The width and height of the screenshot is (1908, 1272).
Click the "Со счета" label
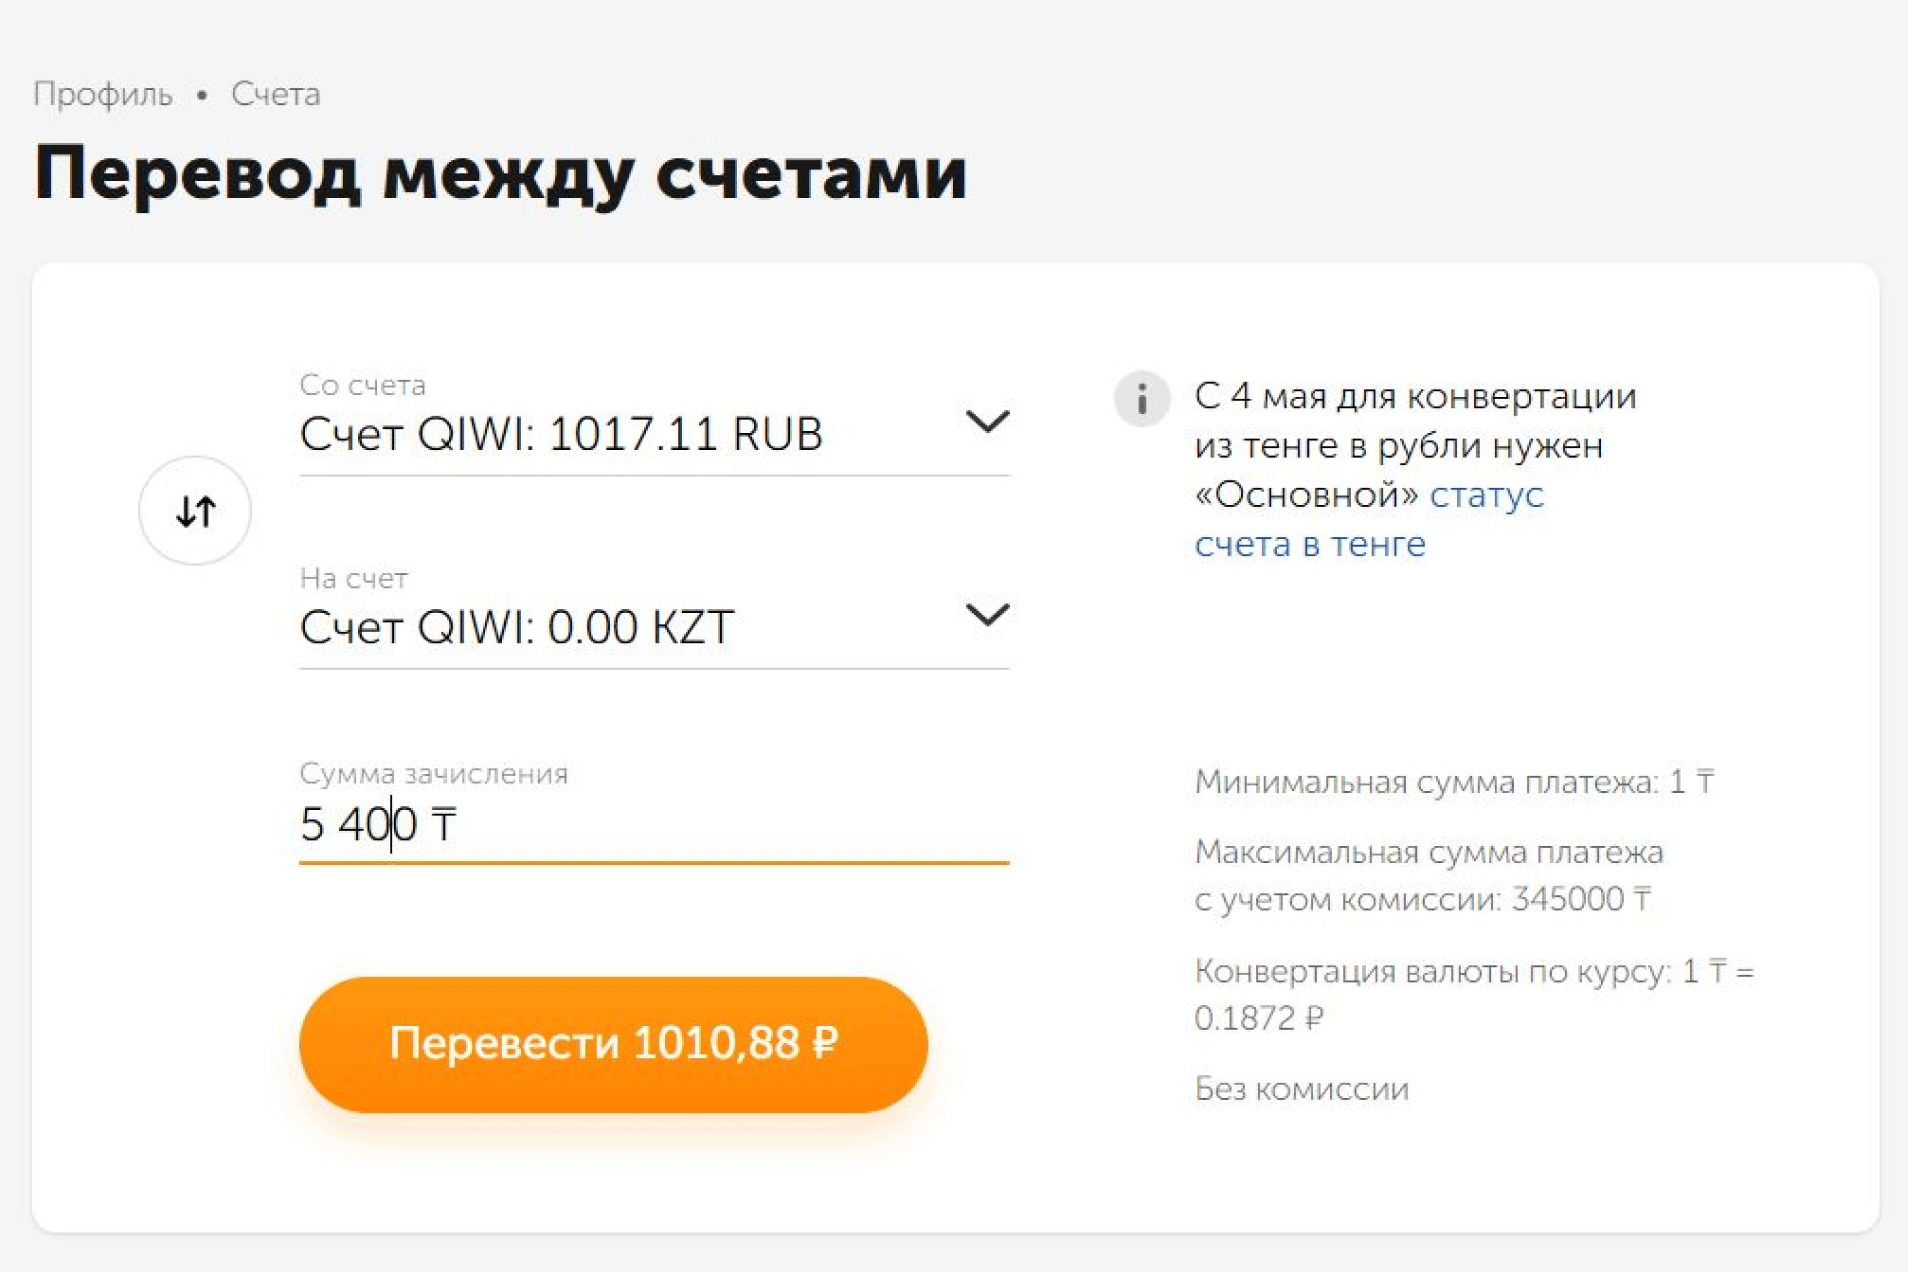point(362,385)
